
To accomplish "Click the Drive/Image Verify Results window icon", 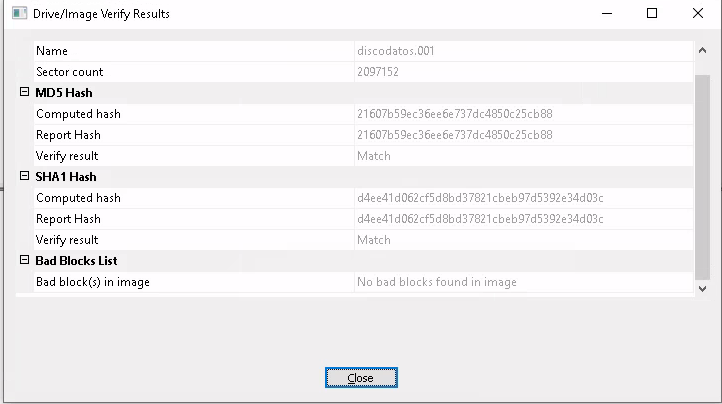I will point(19,13).
